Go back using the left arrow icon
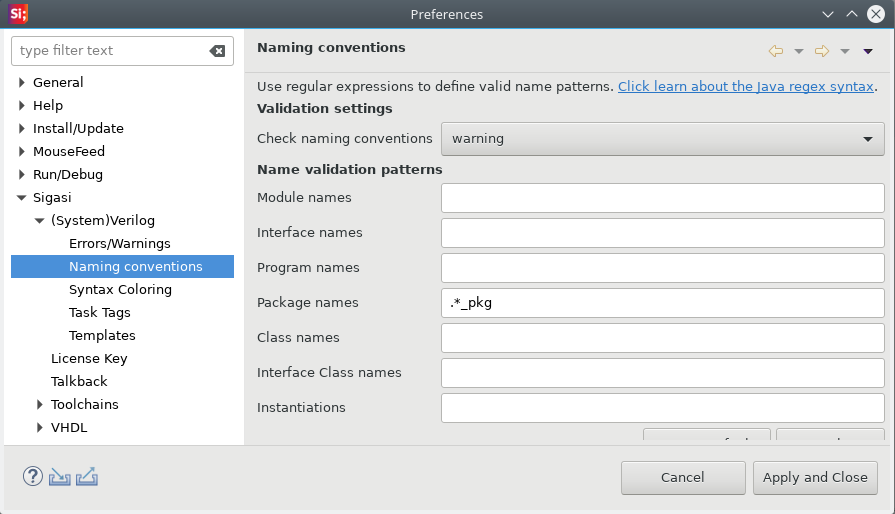This screenshot has width=895, height=514. (776, 51)
